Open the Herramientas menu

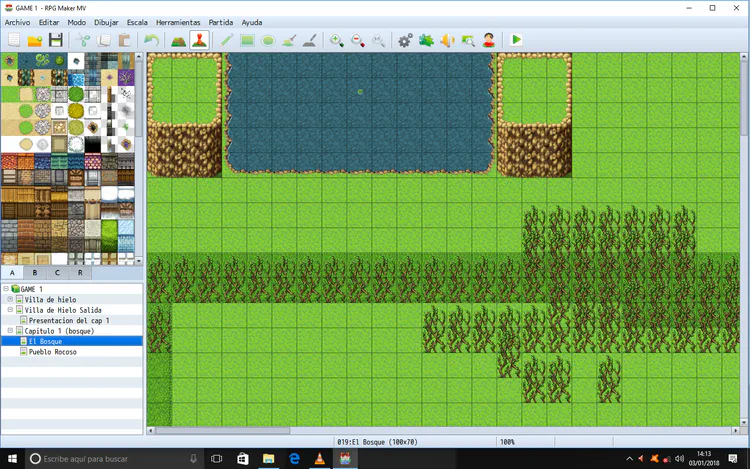coord(178,22)
